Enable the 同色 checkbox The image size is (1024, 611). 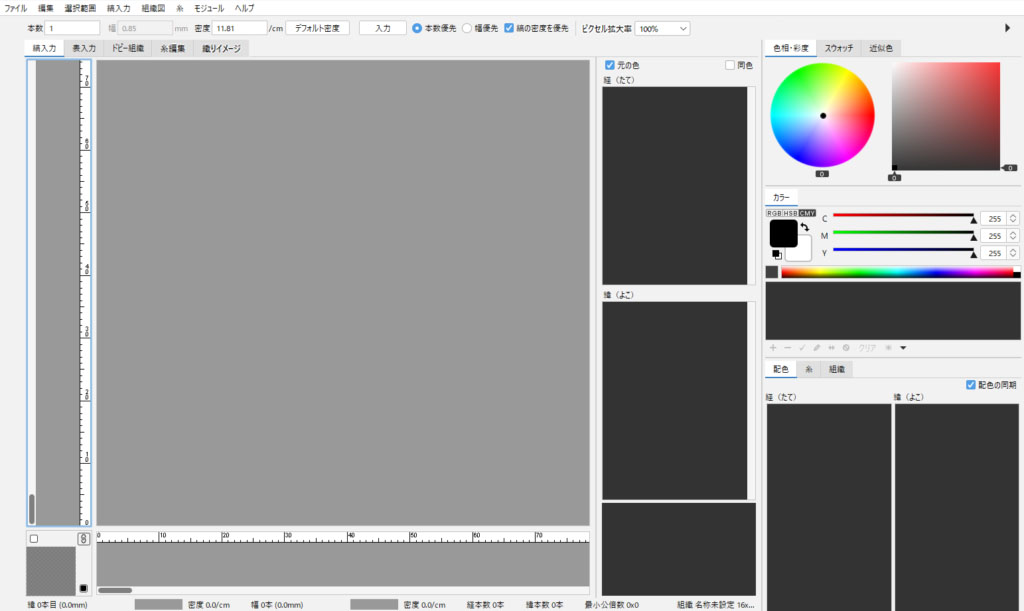coord(730,65)
